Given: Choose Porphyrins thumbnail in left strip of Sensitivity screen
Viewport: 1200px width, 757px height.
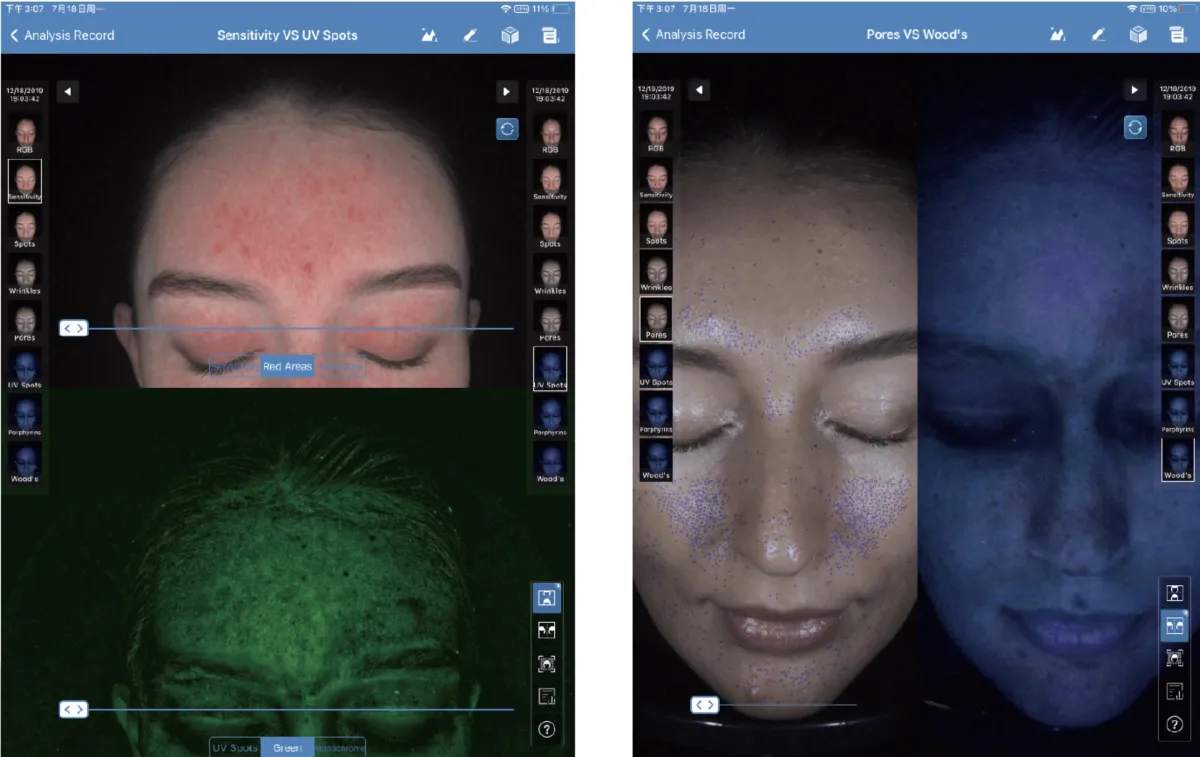Looking at the screenshot, I should (26, 415).
